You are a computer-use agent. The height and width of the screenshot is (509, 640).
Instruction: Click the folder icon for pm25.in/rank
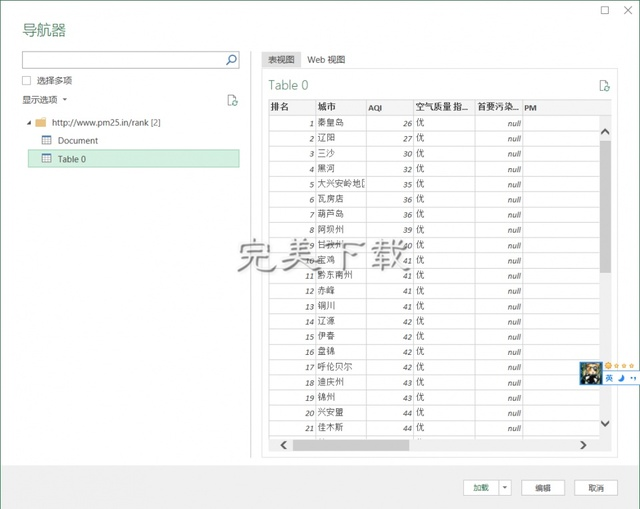(x=41, y=122)
